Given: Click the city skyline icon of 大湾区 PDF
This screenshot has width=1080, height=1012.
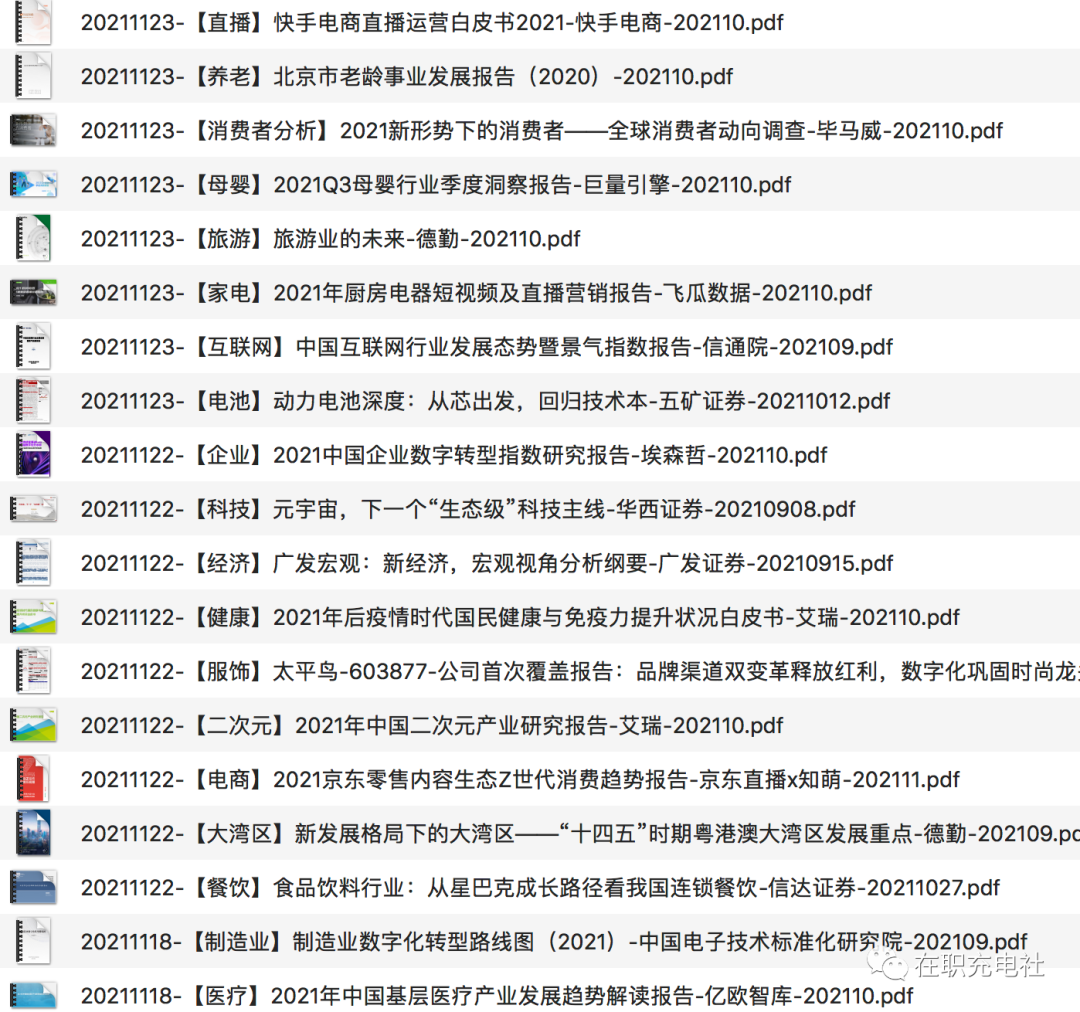Looking at the screenshot, I should pos(33,833).
